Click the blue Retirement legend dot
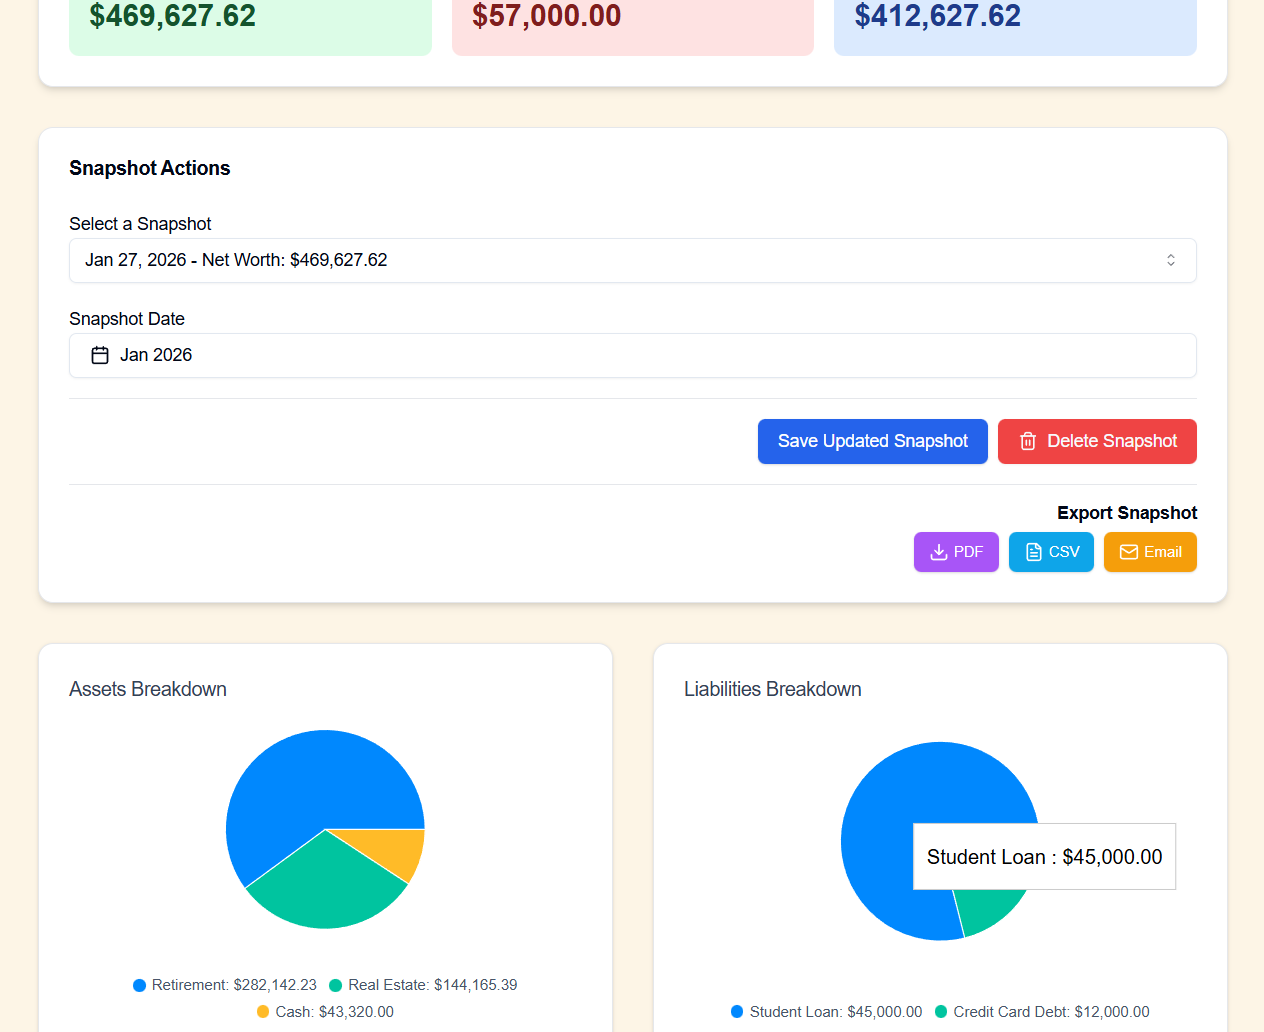Viewport: 1264px width, 1032px height. tap(139, 985)
